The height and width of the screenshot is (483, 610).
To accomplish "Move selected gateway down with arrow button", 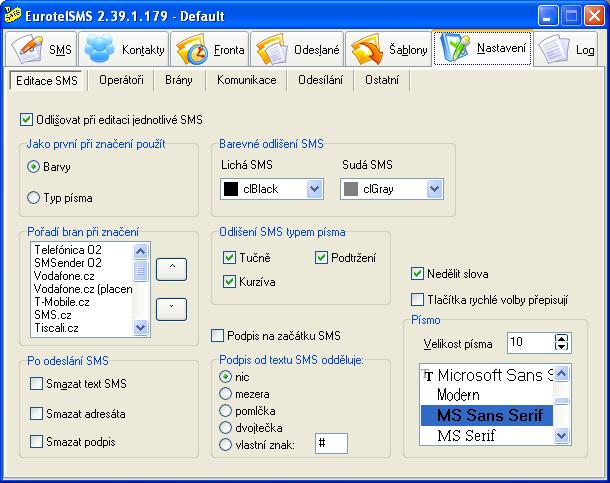I will pos(172,308).
